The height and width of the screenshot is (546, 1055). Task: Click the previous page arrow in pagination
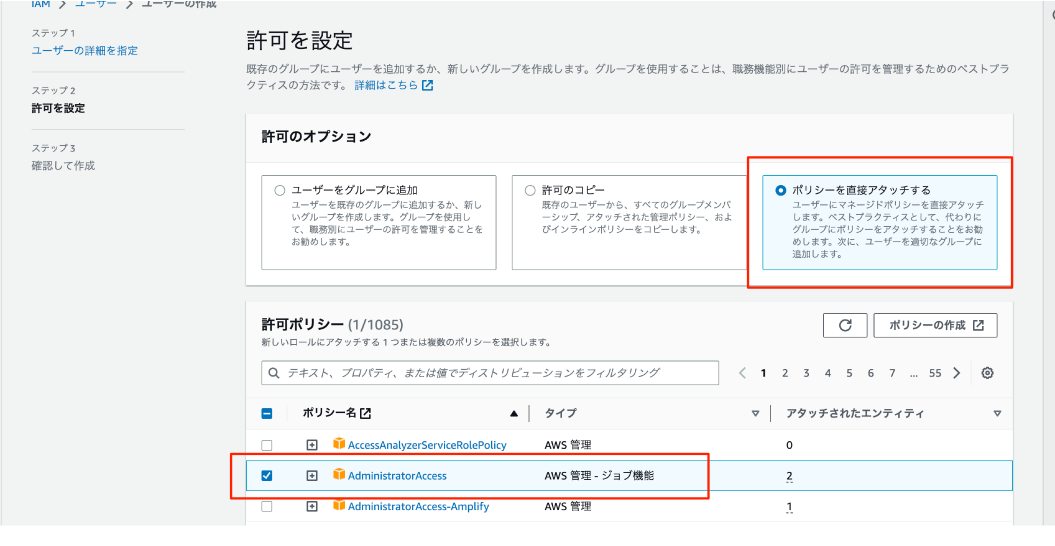742,373
